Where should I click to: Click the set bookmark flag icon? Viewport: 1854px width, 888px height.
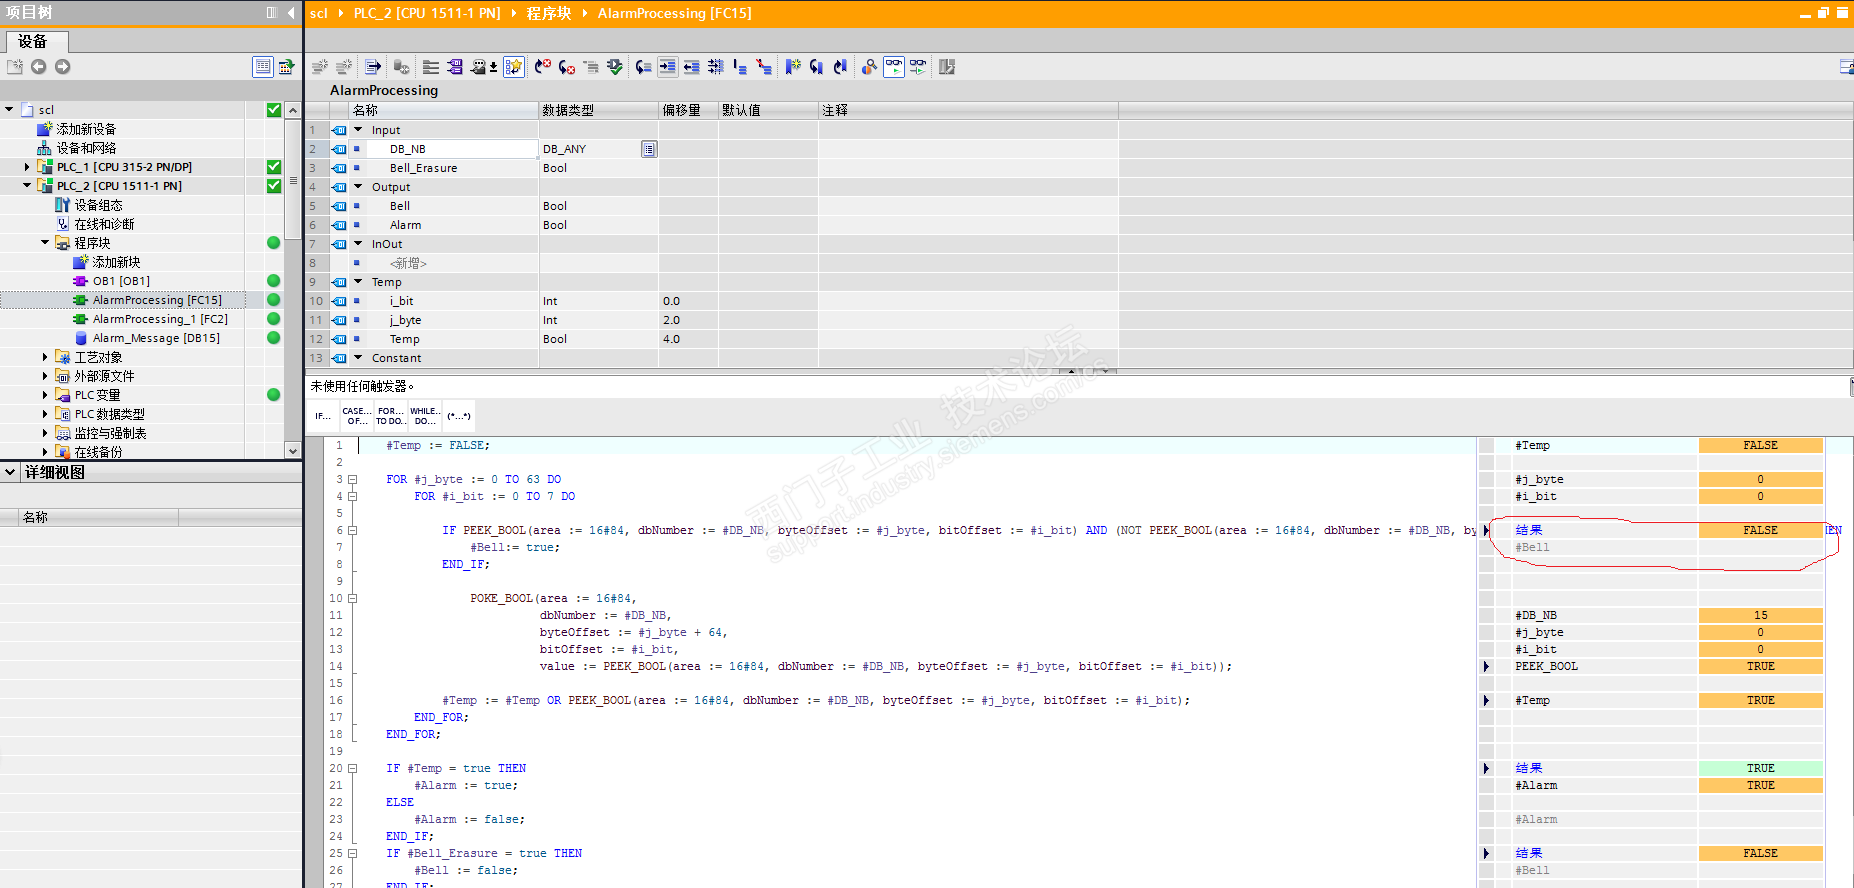click(792, 67)
